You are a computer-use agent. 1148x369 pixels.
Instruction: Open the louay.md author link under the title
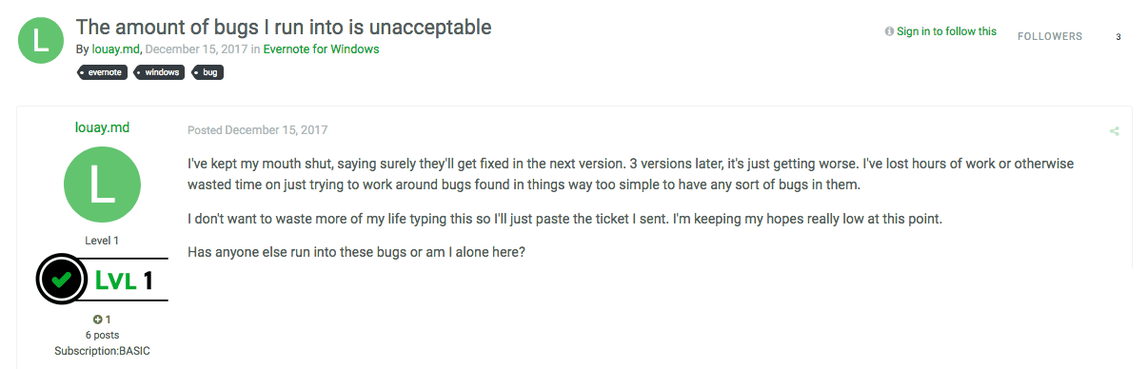pyautogui.click(x=116, y=50)
